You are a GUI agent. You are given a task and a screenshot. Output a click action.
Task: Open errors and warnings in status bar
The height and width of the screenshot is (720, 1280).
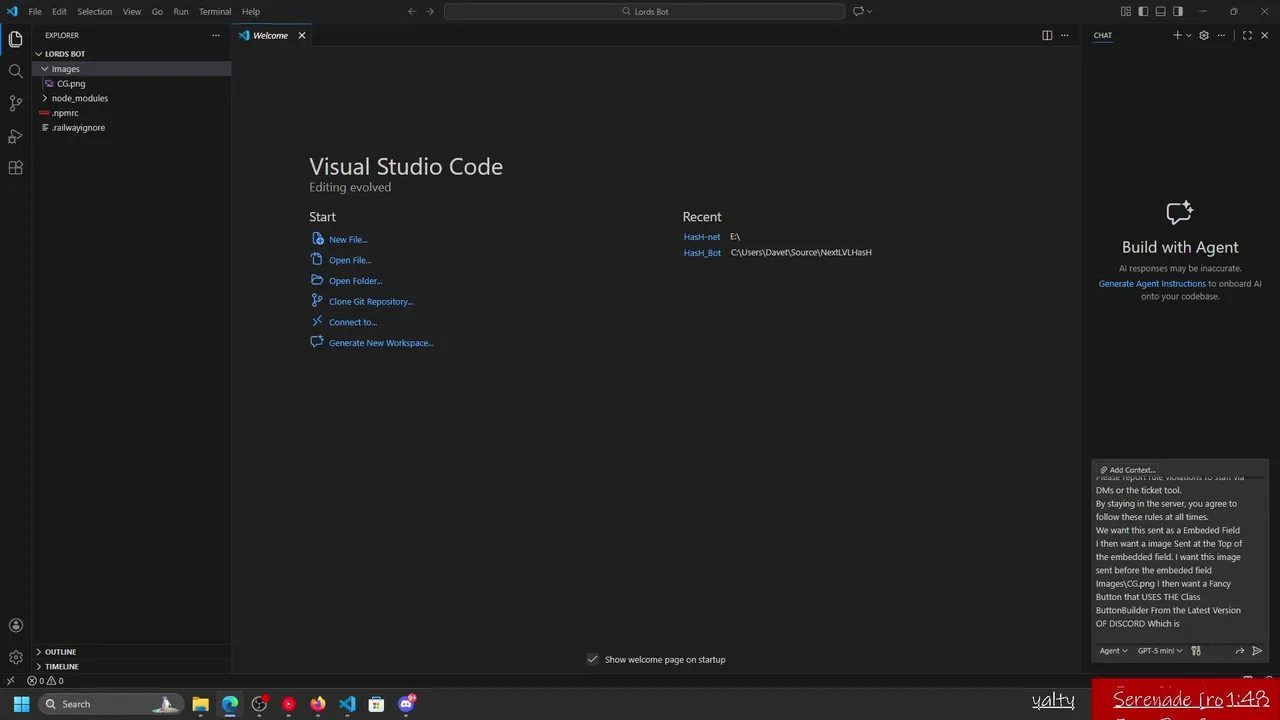click(x=45, y=681)
